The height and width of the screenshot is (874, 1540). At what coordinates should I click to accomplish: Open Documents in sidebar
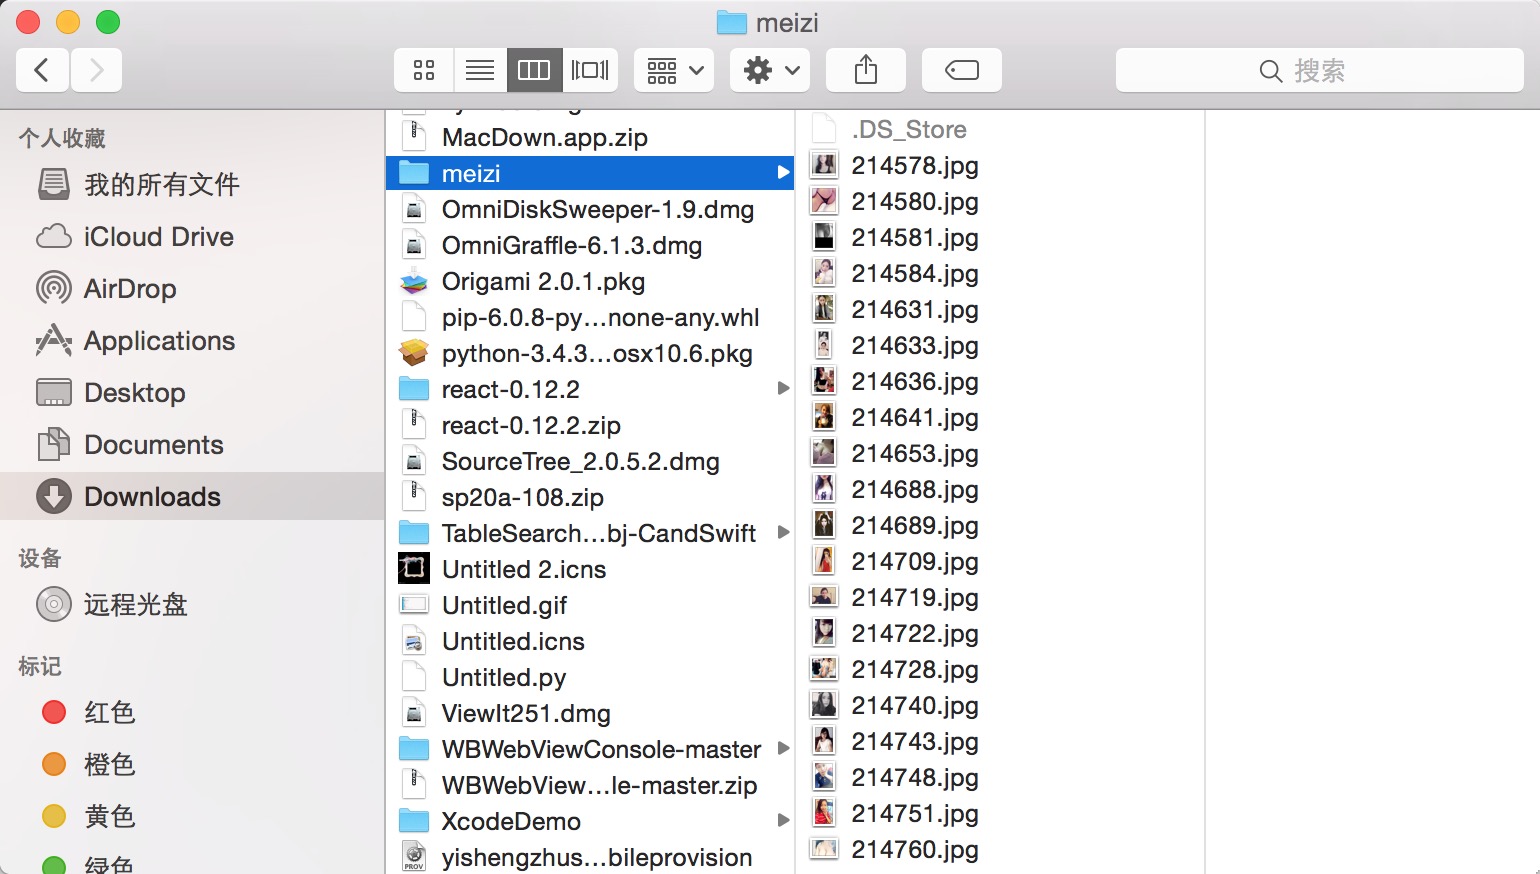192,445
